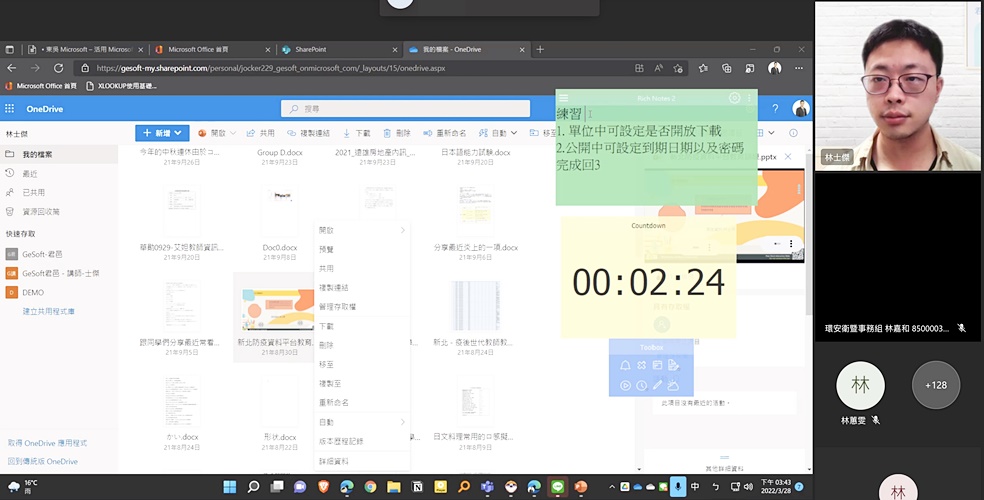Click the 建立共用程式庫 link
The image size is (984, 500).
coord(48,311)
